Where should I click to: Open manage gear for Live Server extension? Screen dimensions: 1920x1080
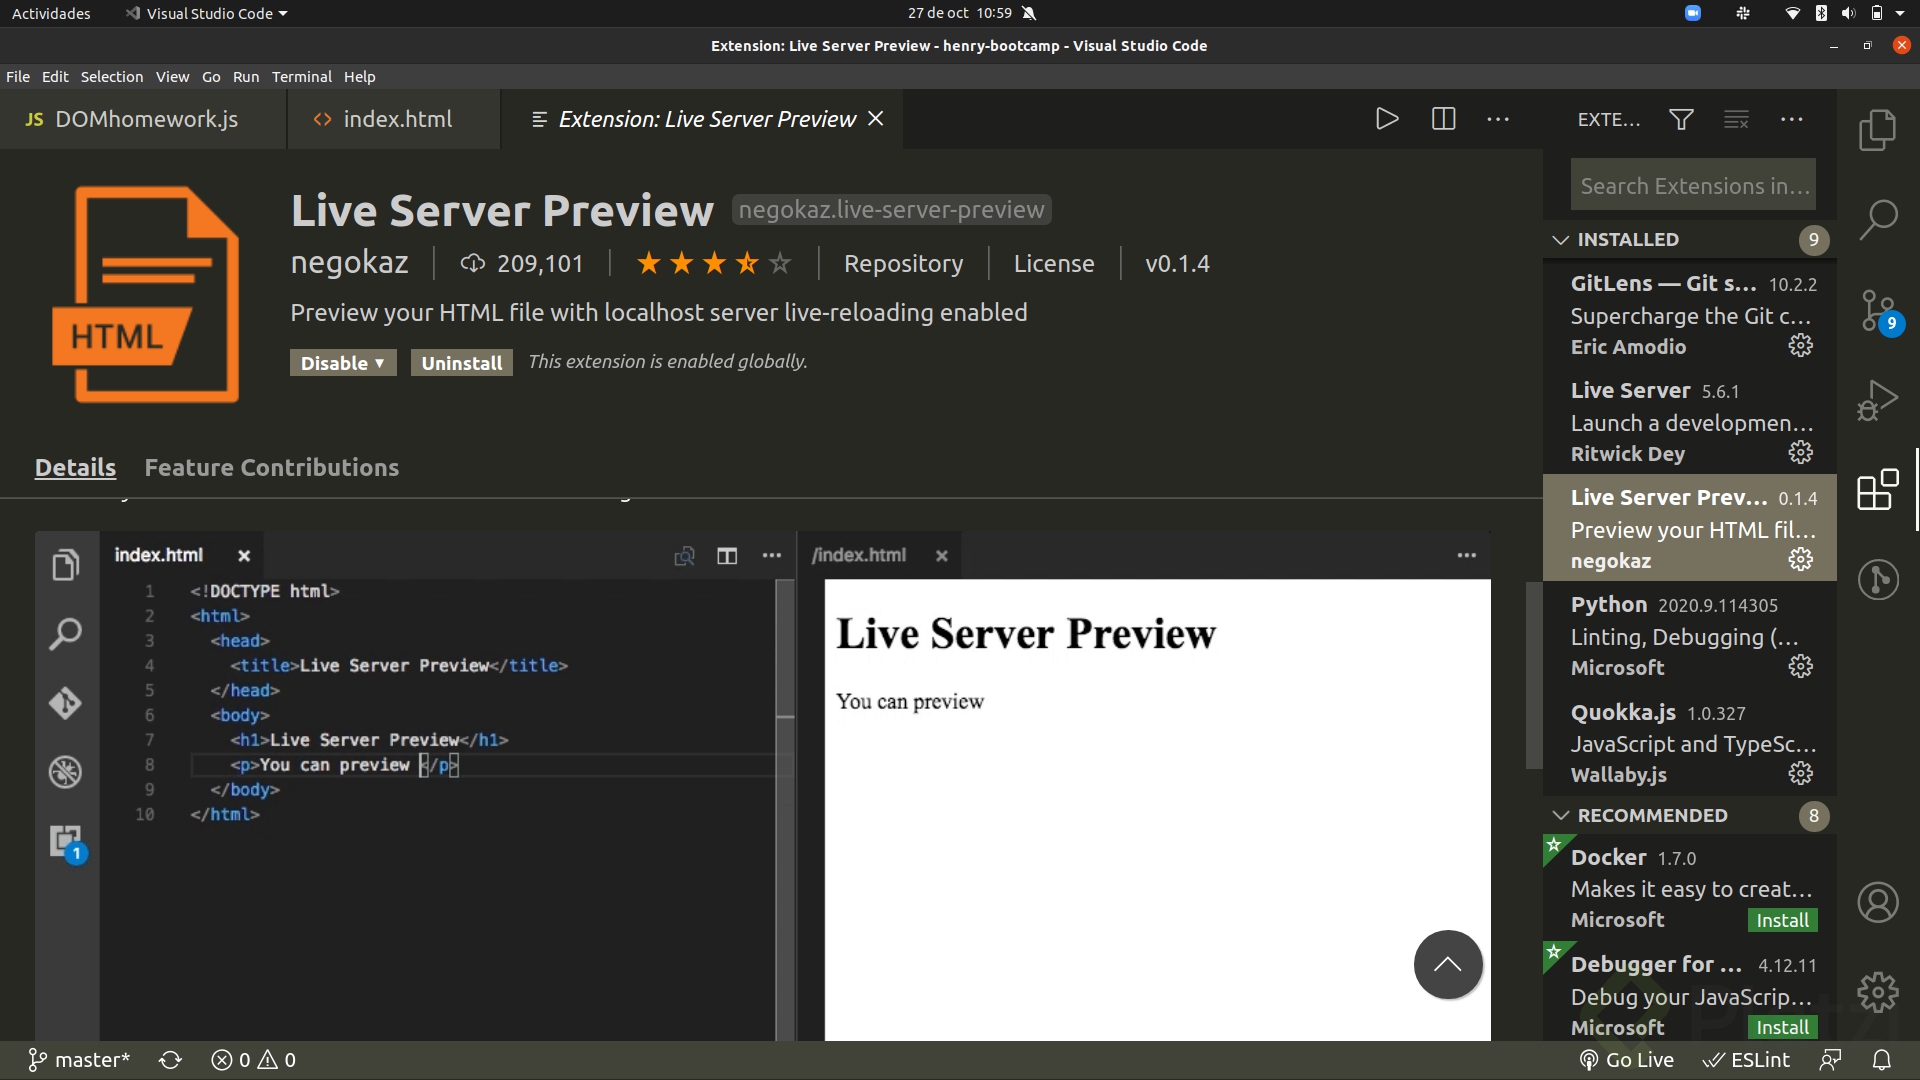point(1801,452)
